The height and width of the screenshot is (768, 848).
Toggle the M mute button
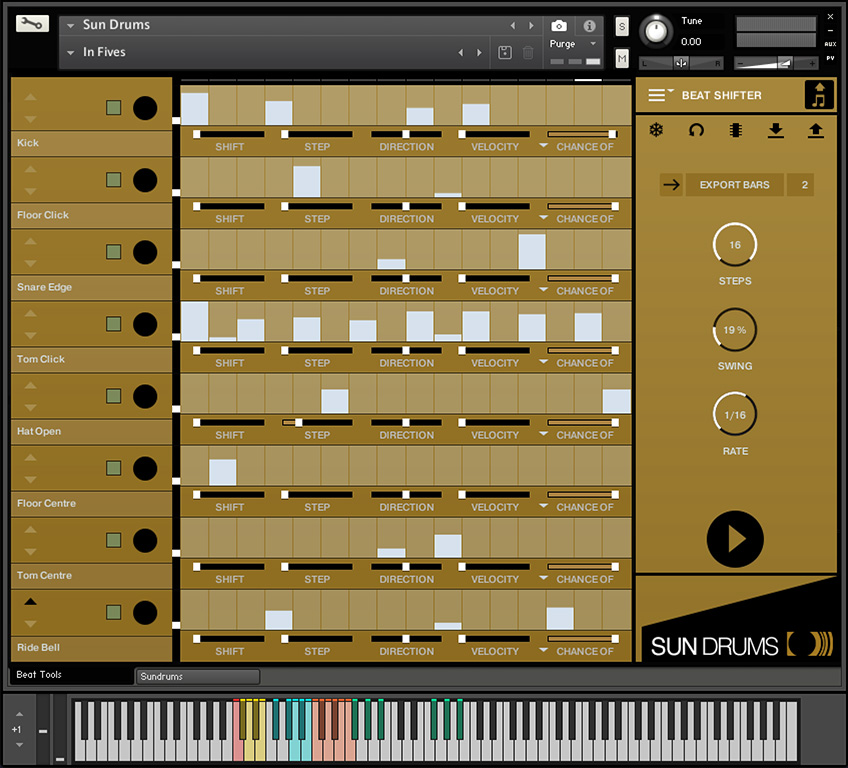tap(622, 58)
